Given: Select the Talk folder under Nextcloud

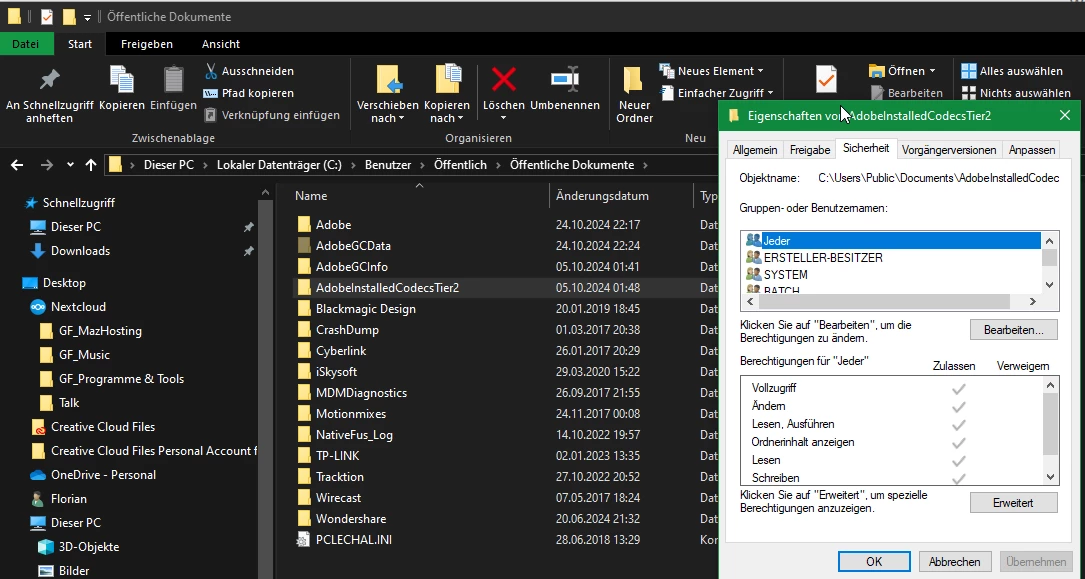Looking at the screenshot, I should (x=60, y=403).
